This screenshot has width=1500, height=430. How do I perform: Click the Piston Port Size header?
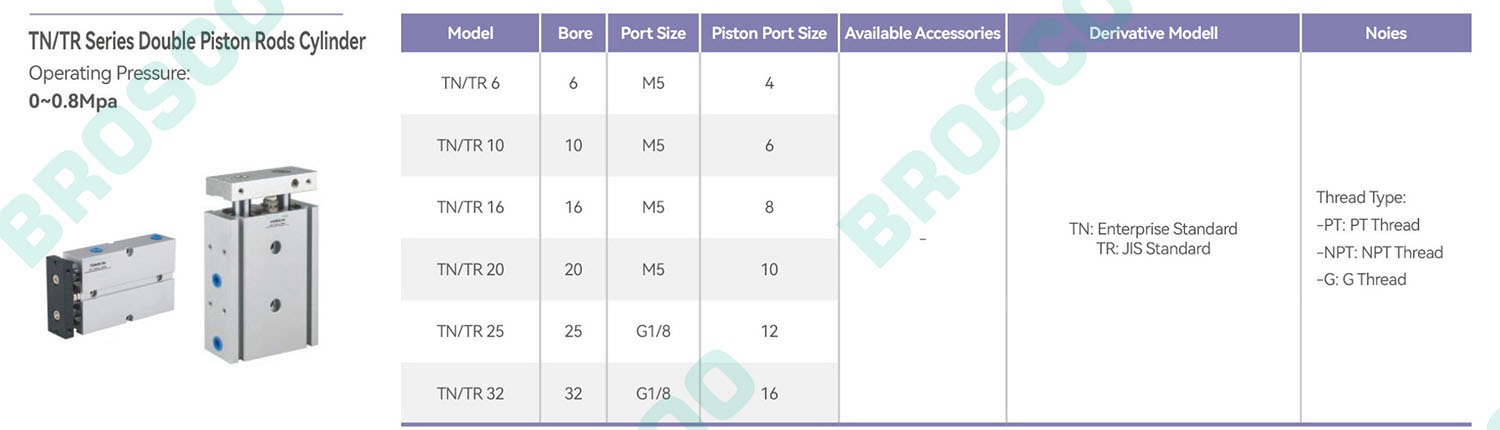769,33
